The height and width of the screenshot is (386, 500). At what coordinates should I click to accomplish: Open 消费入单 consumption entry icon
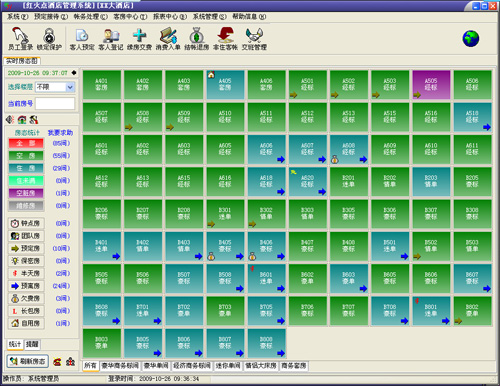(x=168, y=39)
